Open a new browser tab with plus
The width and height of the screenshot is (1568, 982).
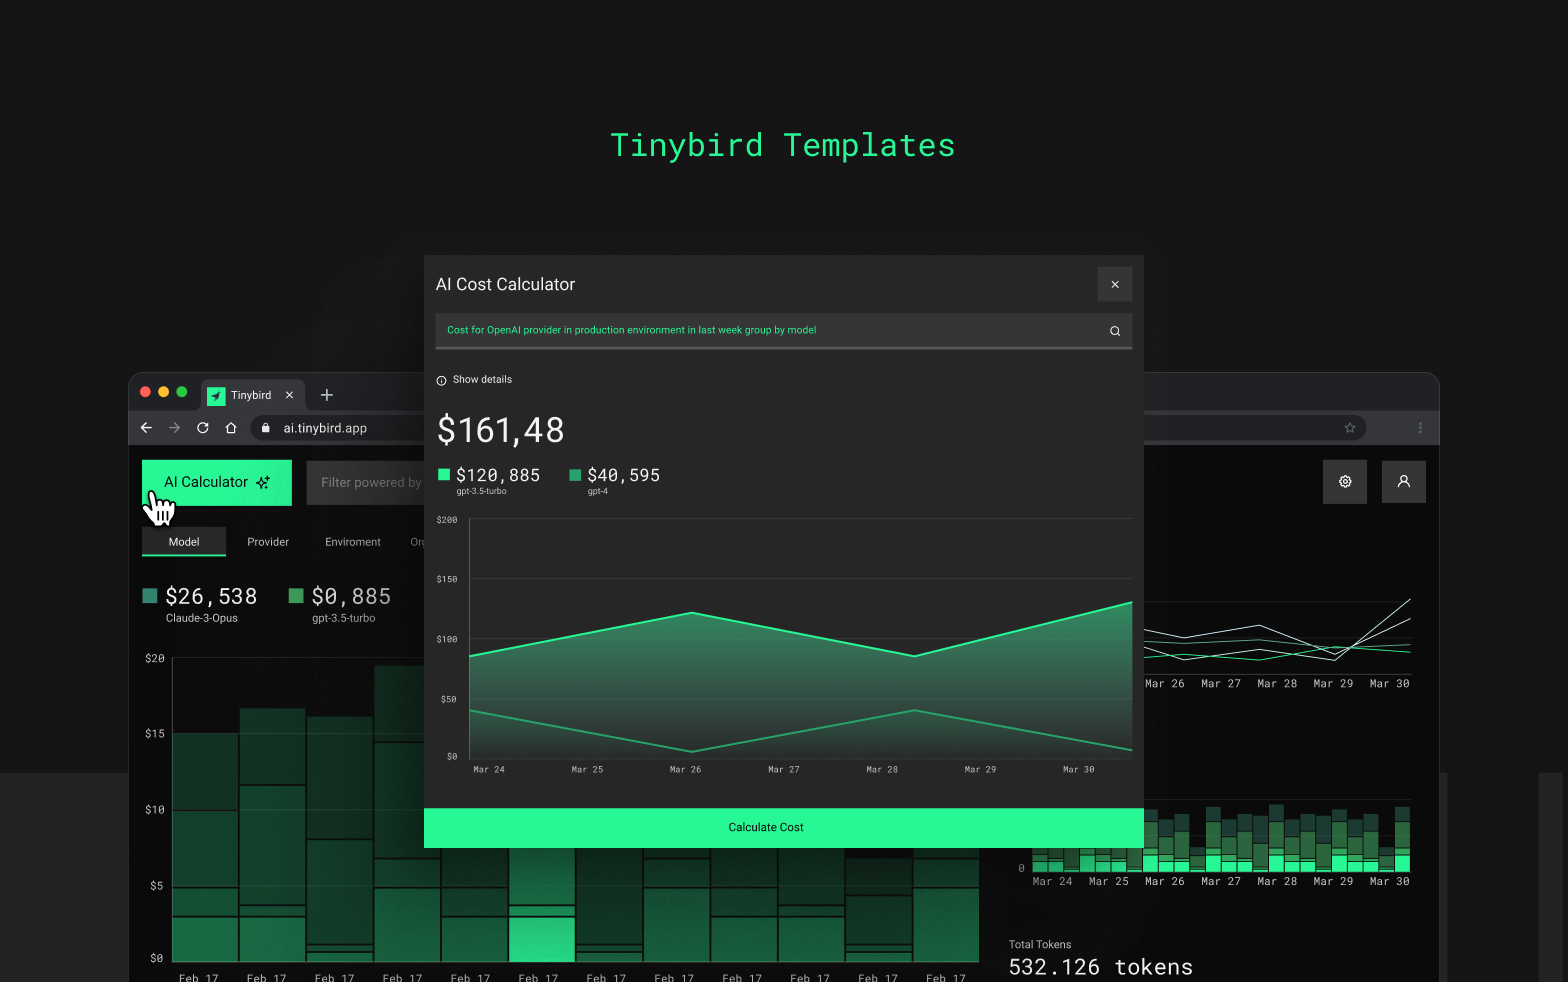pyautogui.click(x=326, y=395)
